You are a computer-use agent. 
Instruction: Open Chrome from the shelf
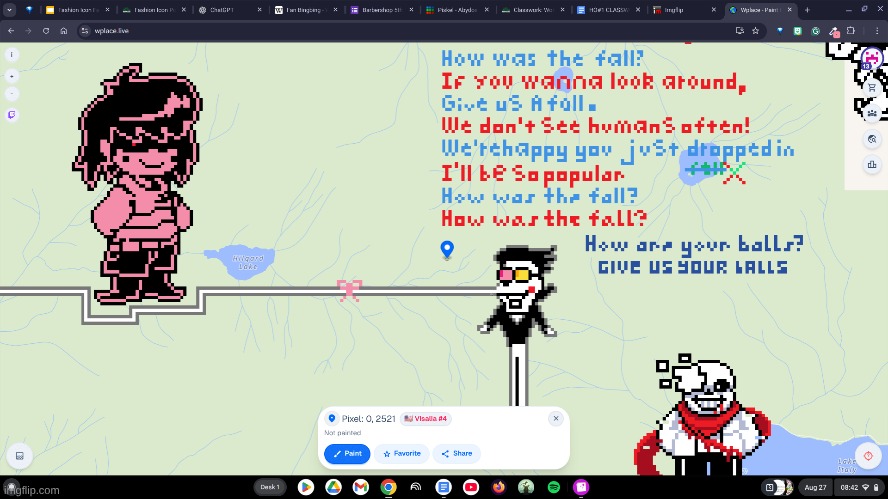388,487
